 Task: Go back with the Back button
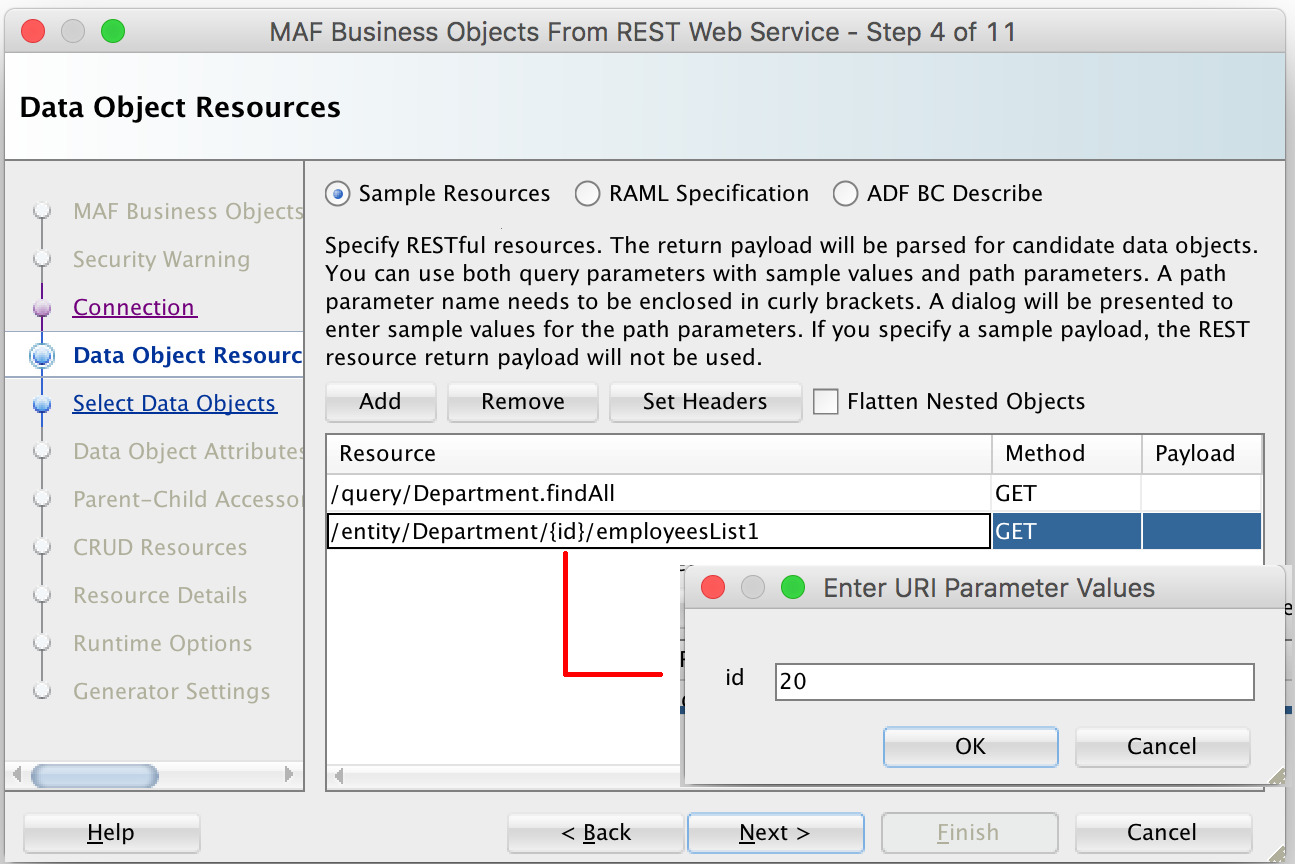coord(596,833)
